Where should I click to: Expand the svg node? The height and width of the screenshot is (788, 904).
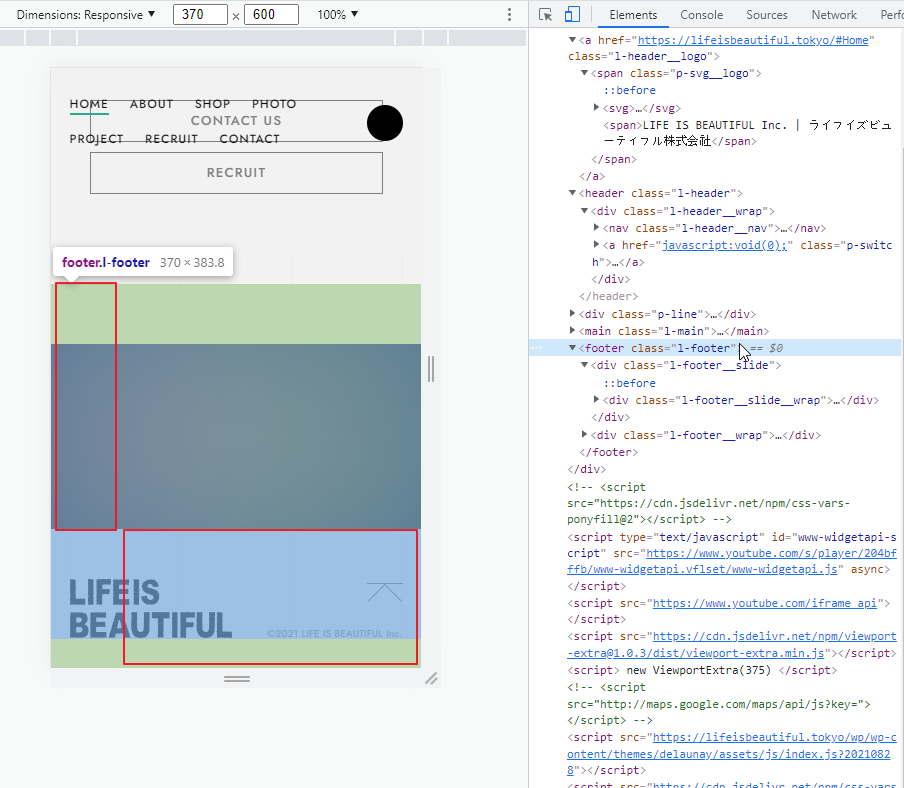click(596, 107)
